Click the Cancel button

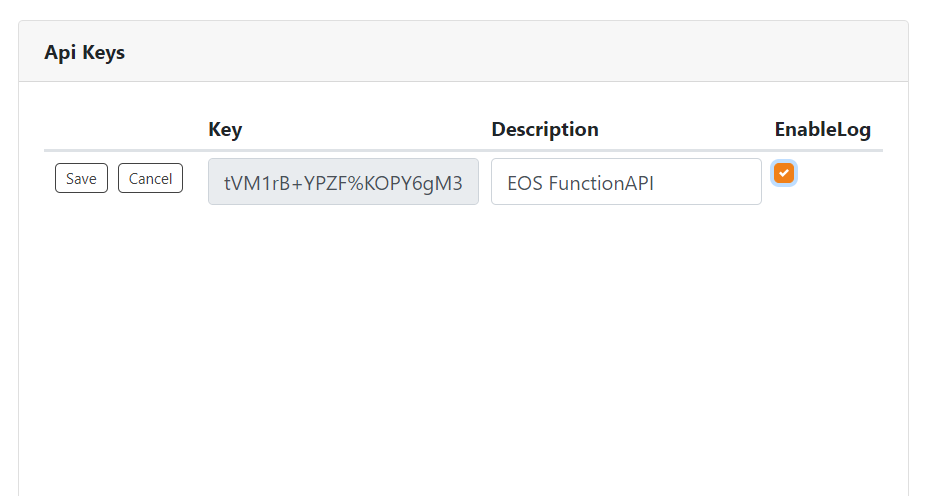pos(150,178)
